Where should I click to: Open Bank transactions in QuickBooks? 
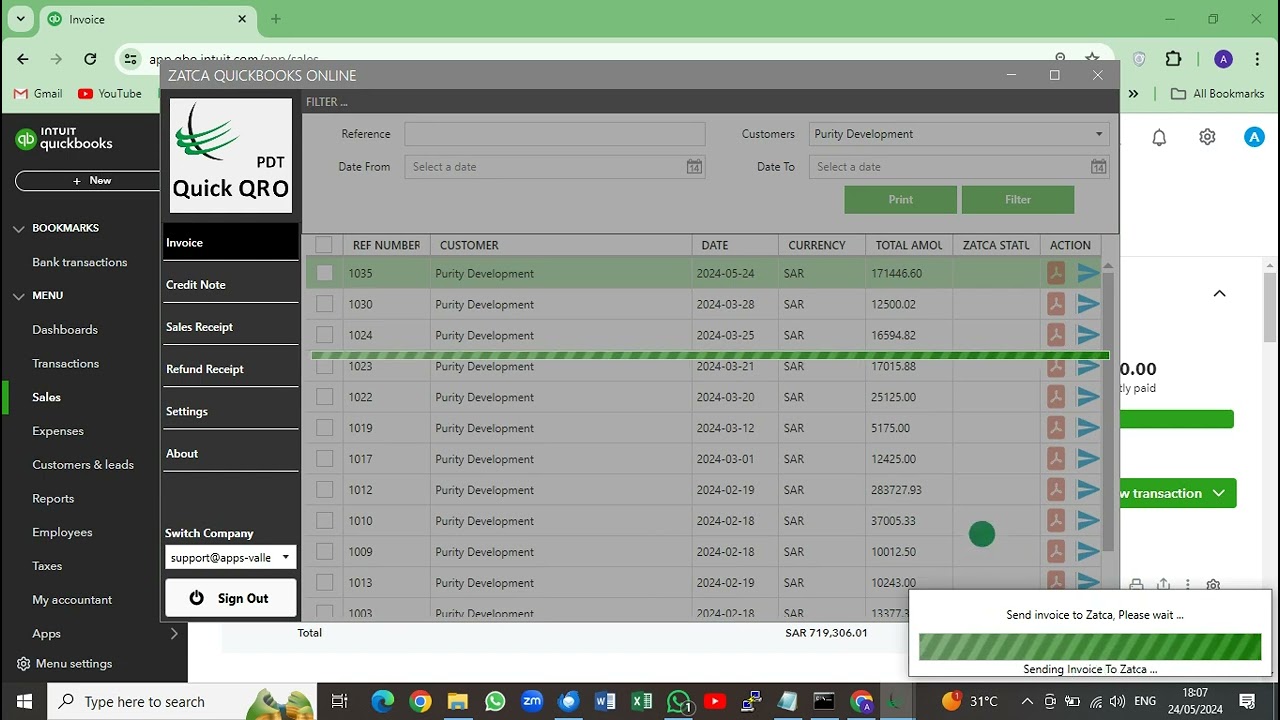pos(80,262)
